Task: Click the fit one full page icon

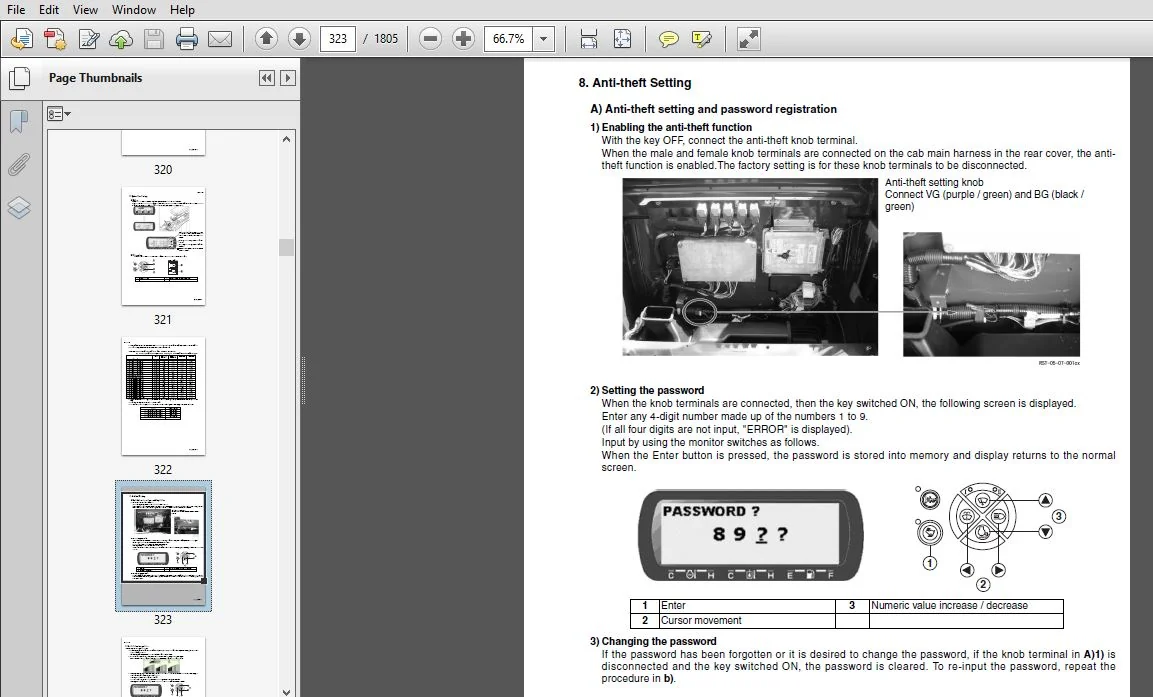Action: 622,39
